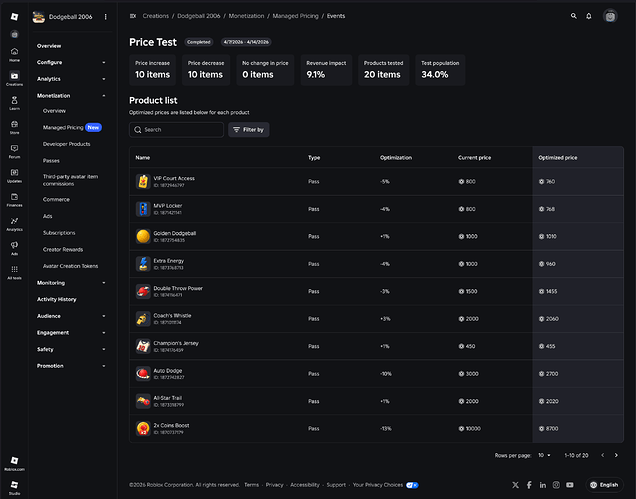The image size is (636, 499).
Task: Click Monetization breadcrumb link
Action: [x=246, y=16]
